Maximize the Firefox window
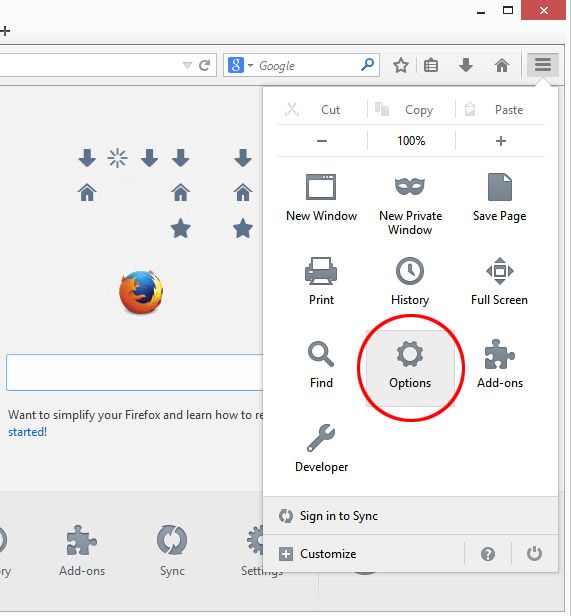The height and width of the screenshot is (616, 571). tap(508, 10)
